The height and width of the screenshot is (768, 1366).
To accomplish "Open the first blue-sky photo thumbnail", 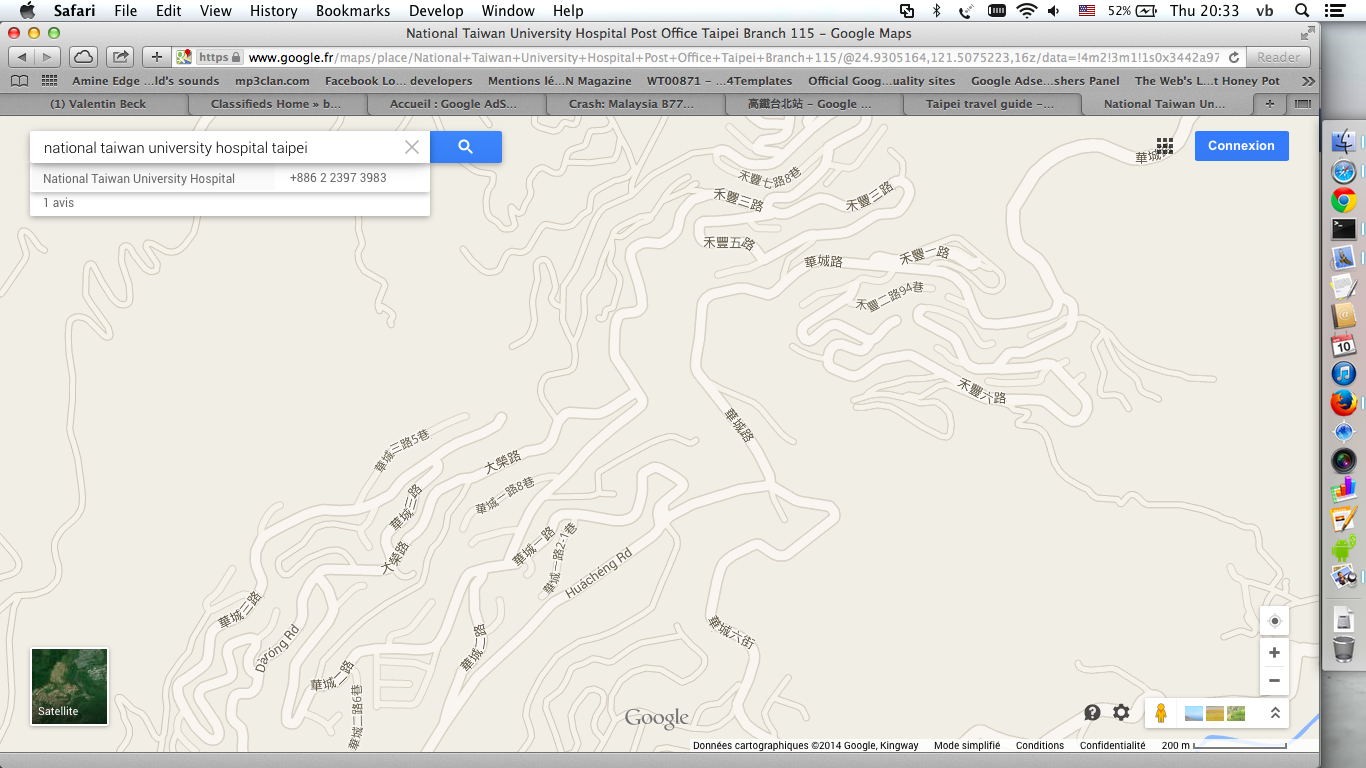I will [x=1193, y=713].
